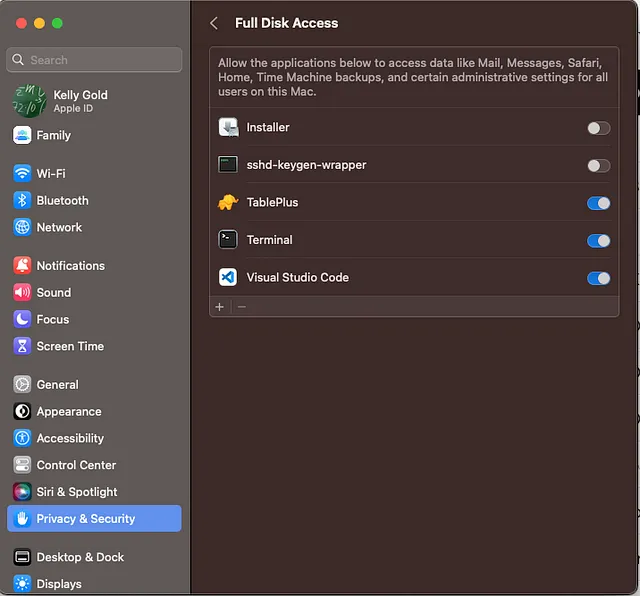Screen dimensions: 640x596
Task: Turn off Terminal's Full Disk Access
Action: tap(598, 240)
